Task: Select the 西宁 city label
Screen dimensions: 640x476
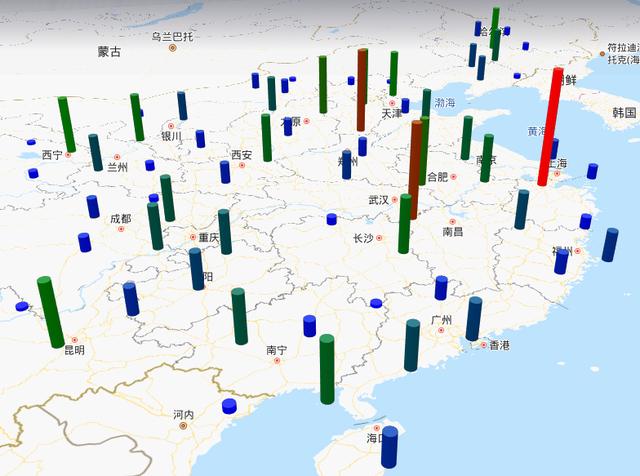Action: pos(52,155)
